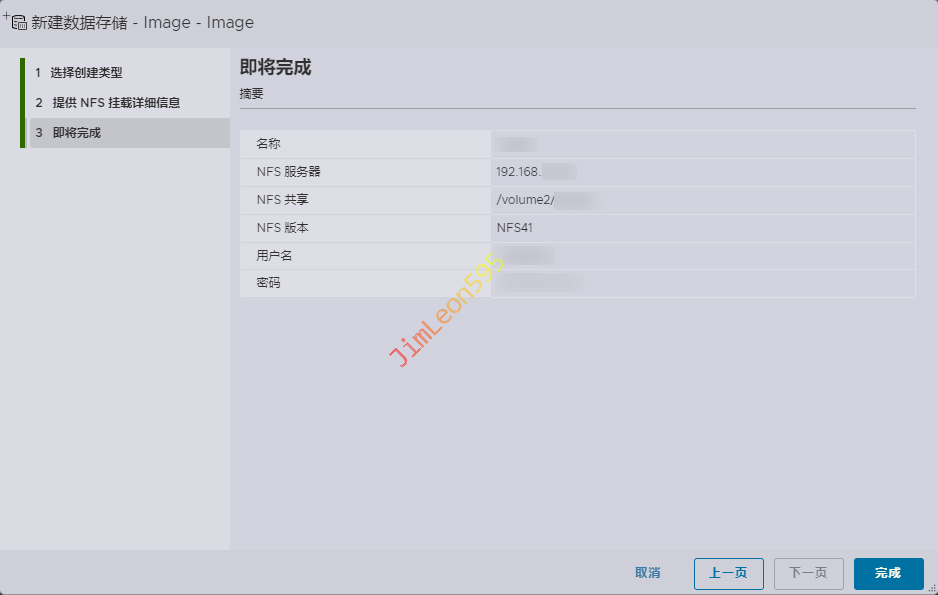Click the disabled 下一页 button
This screenshot has height=595, width=938.
point(808,573)
